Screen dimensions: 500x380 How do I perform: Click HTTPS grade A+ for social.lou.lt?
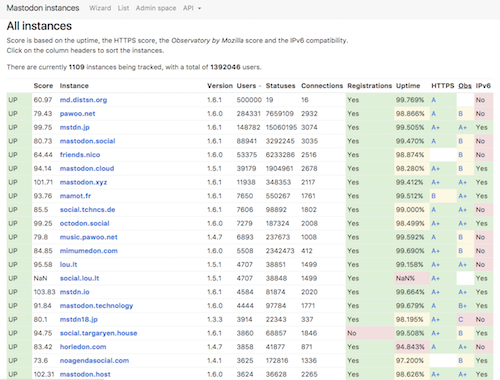coord(435,278)
